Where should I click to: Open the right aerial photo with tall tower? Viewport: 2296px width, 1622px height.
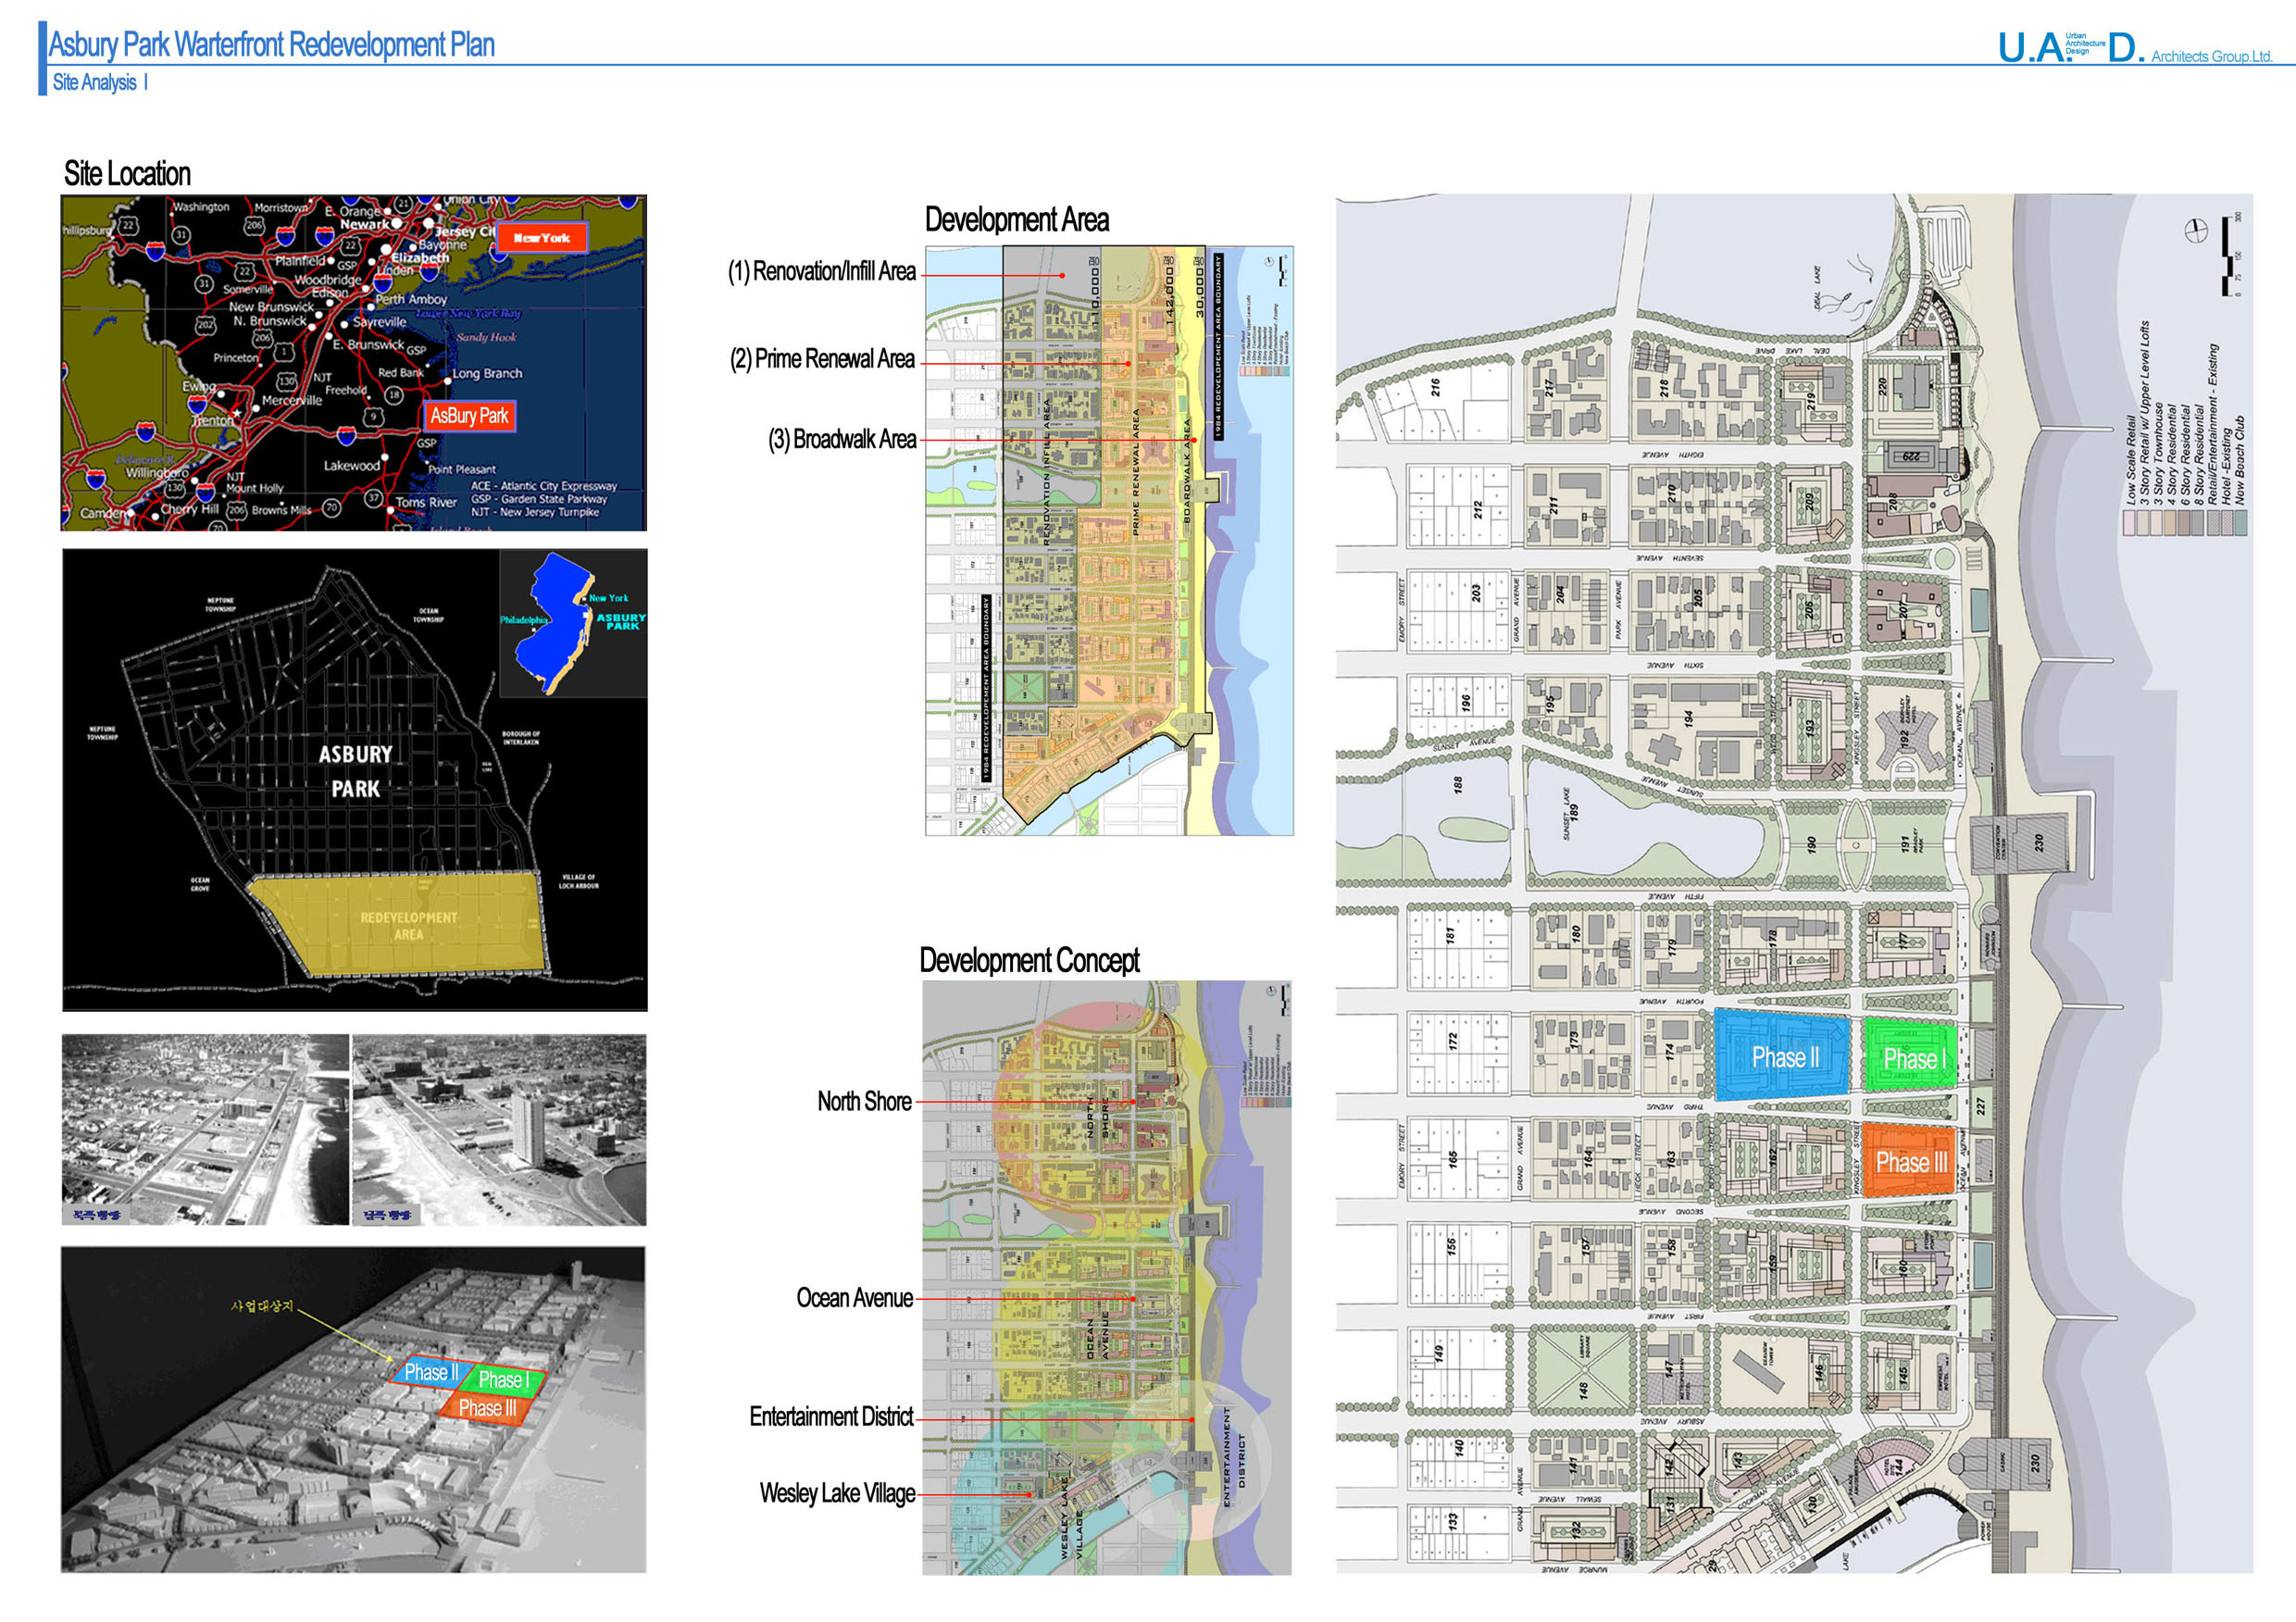coord(499,1129)
